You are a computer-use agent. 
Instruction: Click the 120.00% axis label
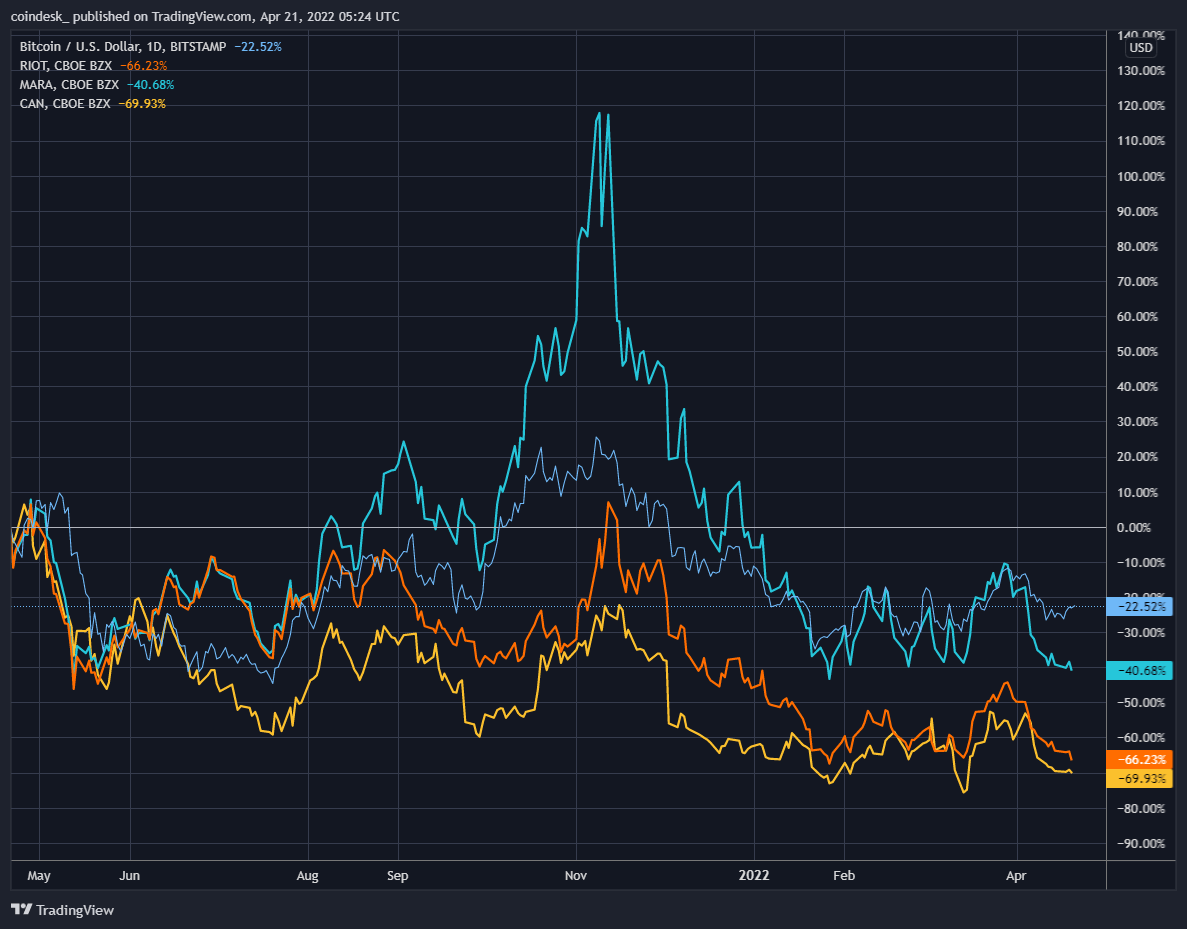1141,106
